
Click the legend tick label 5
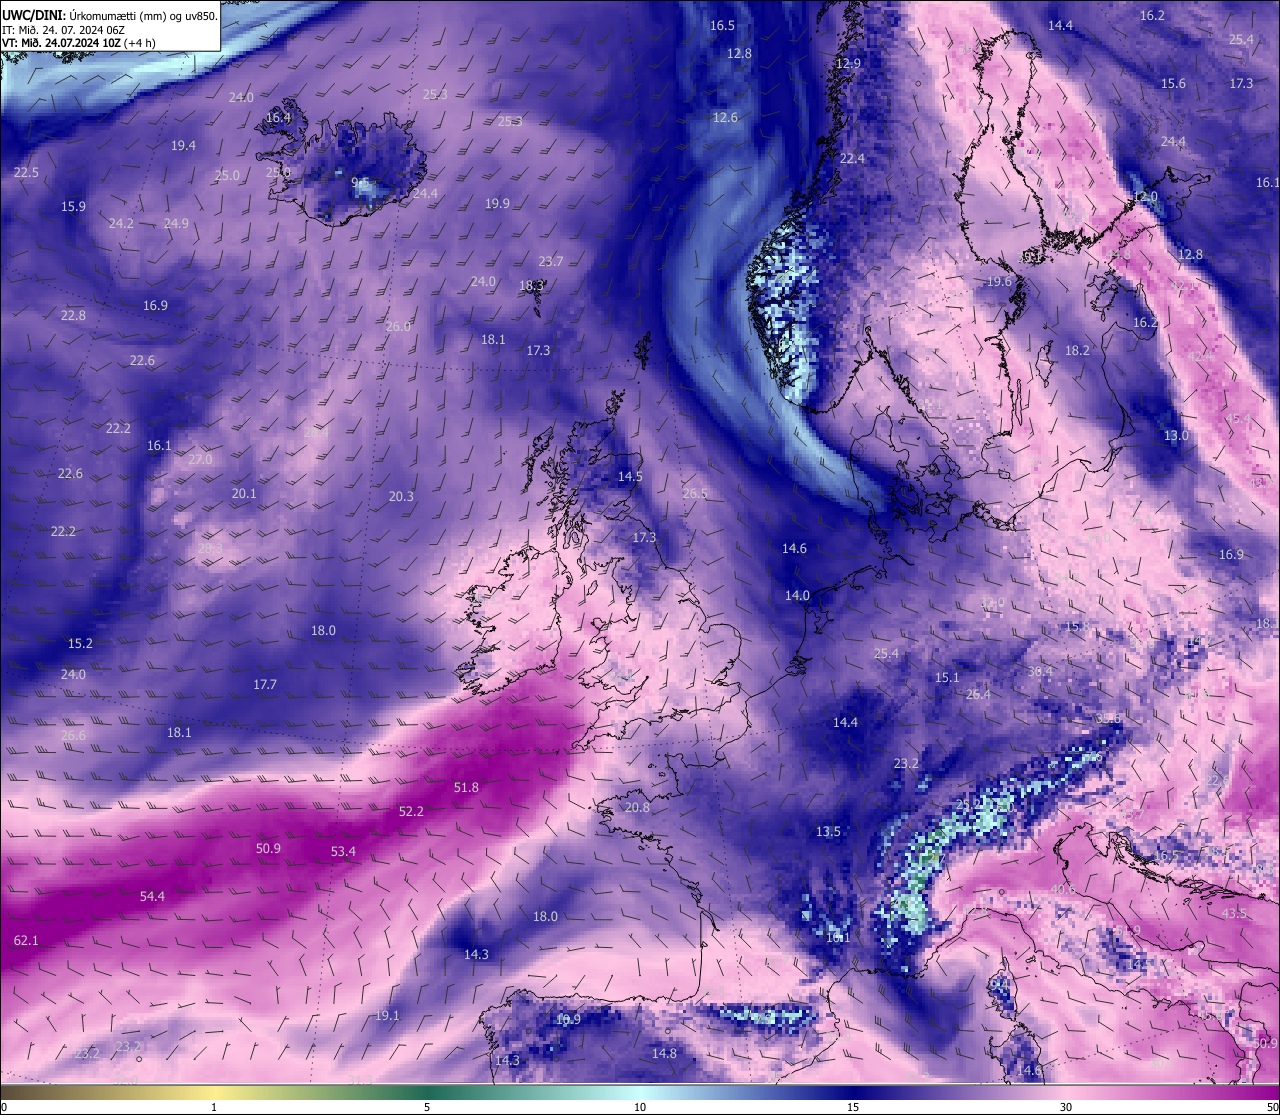pyautogui.click(x=427, y=1107)
